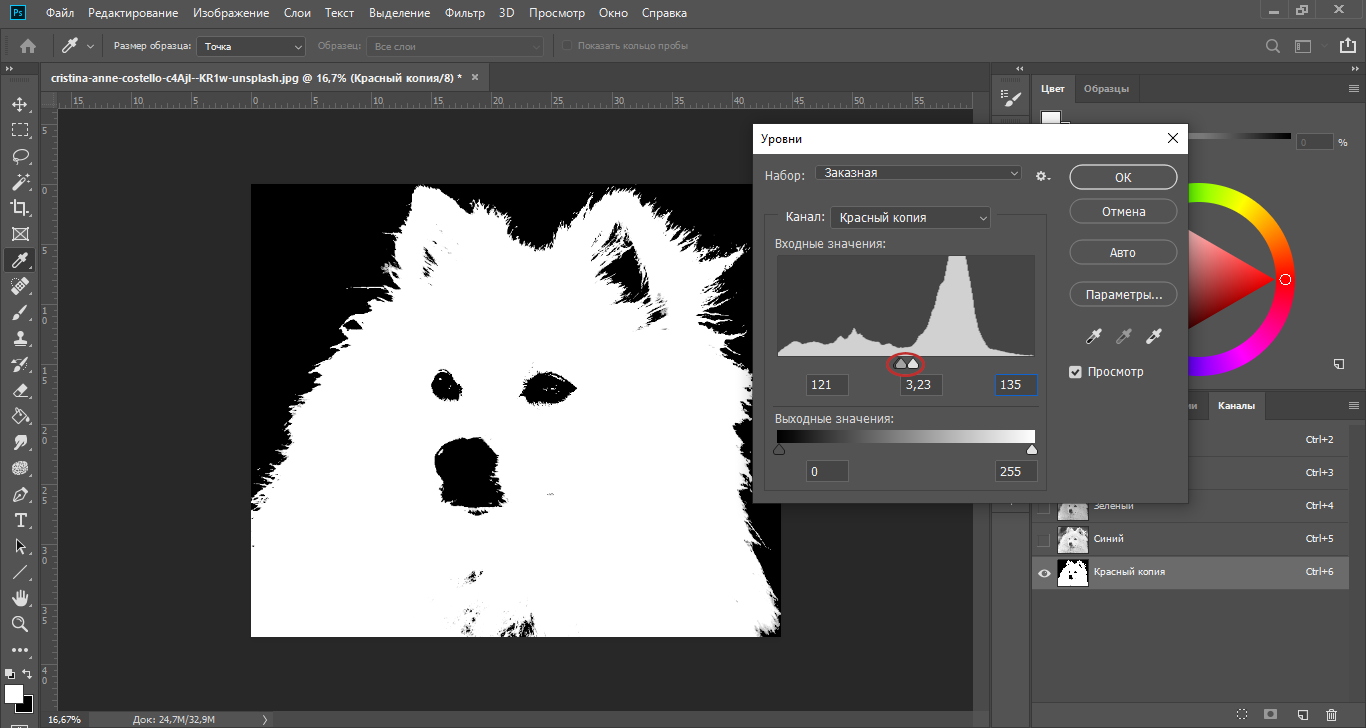The height and width of the screenshot is (728, 1366).
Task: Select the Text tool
Action: (x=20, y=520)
